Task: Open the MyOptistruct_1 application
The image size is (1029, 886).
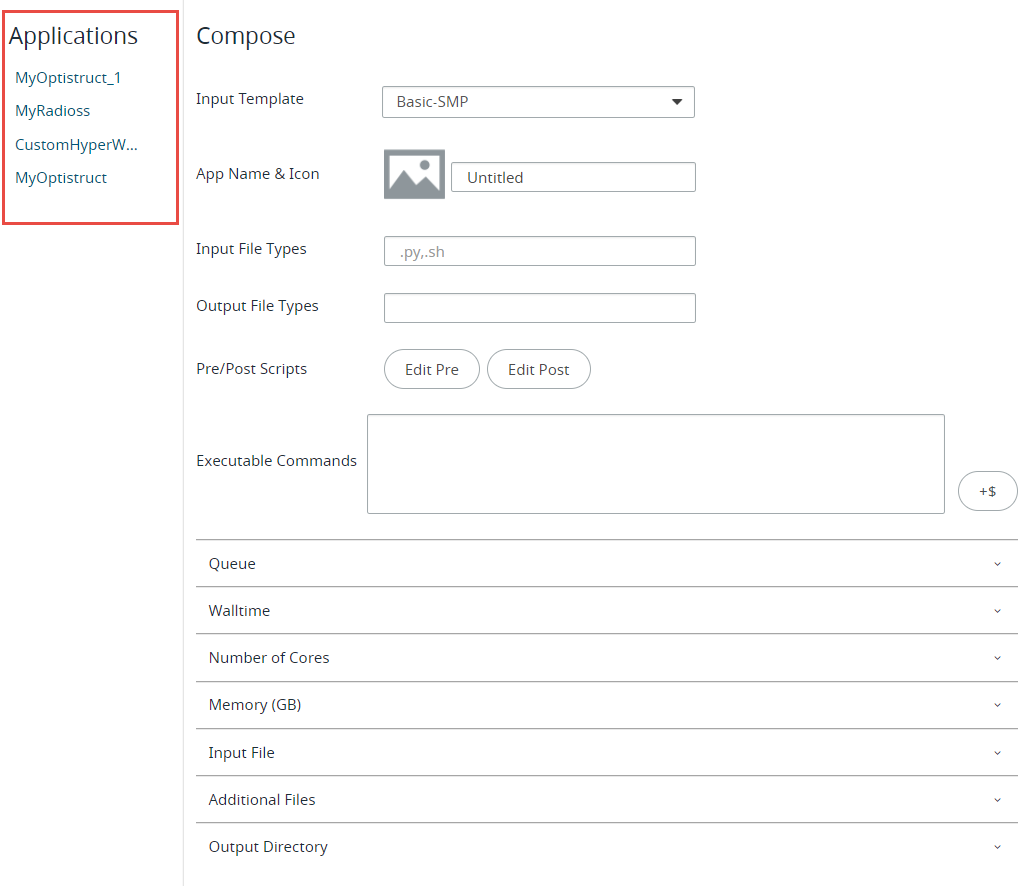Action: (68, 77)
